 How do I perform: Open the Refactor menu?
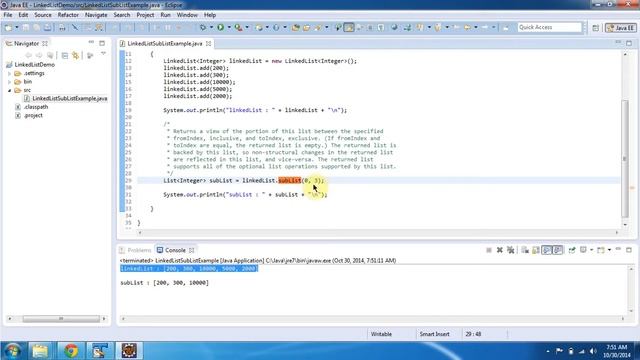point(68,15)
